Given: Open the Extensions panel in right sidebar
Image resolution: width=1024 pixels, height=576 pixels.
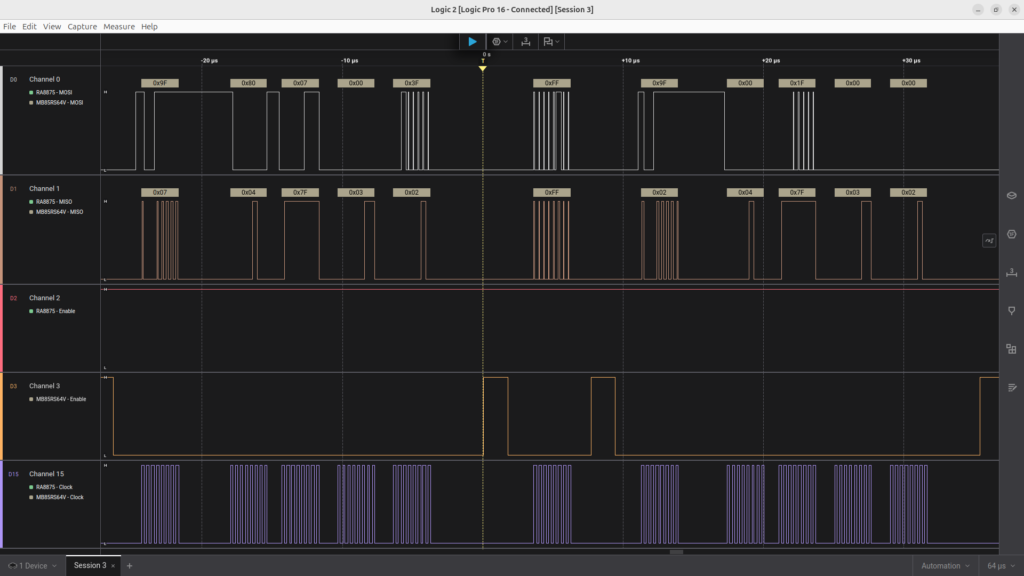Looking at the screenshot, I should (1012, 349).
